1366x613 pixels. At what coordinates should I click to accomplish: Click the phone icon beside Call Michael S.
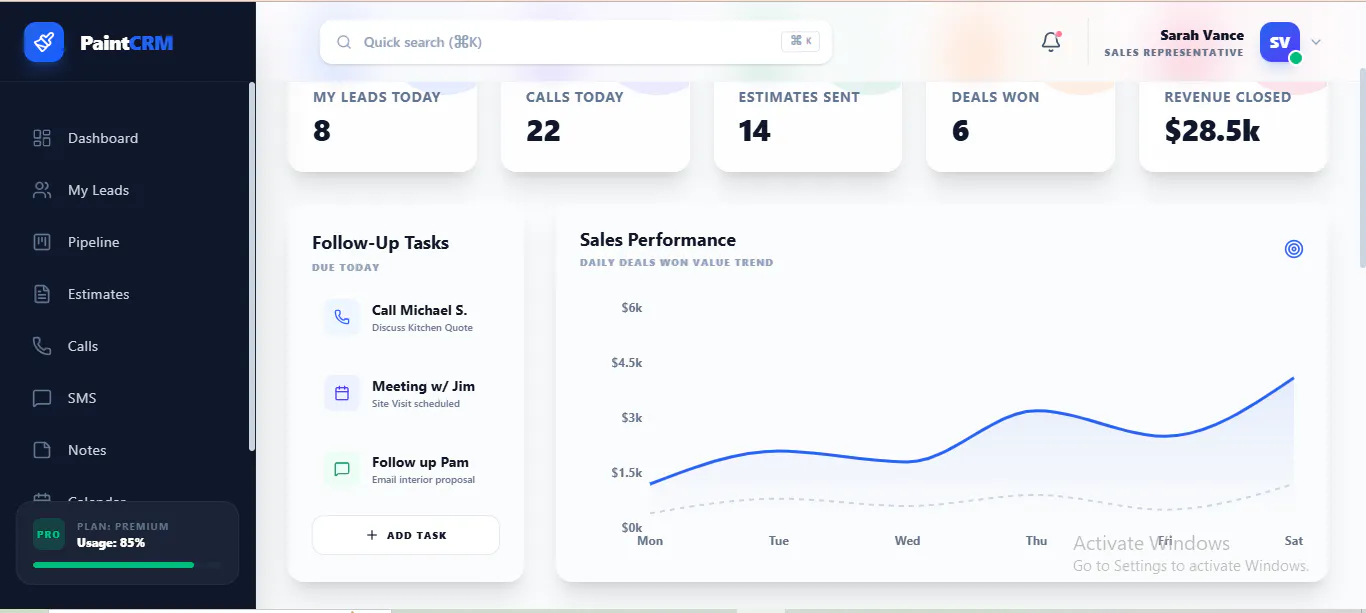click(342, 317)
